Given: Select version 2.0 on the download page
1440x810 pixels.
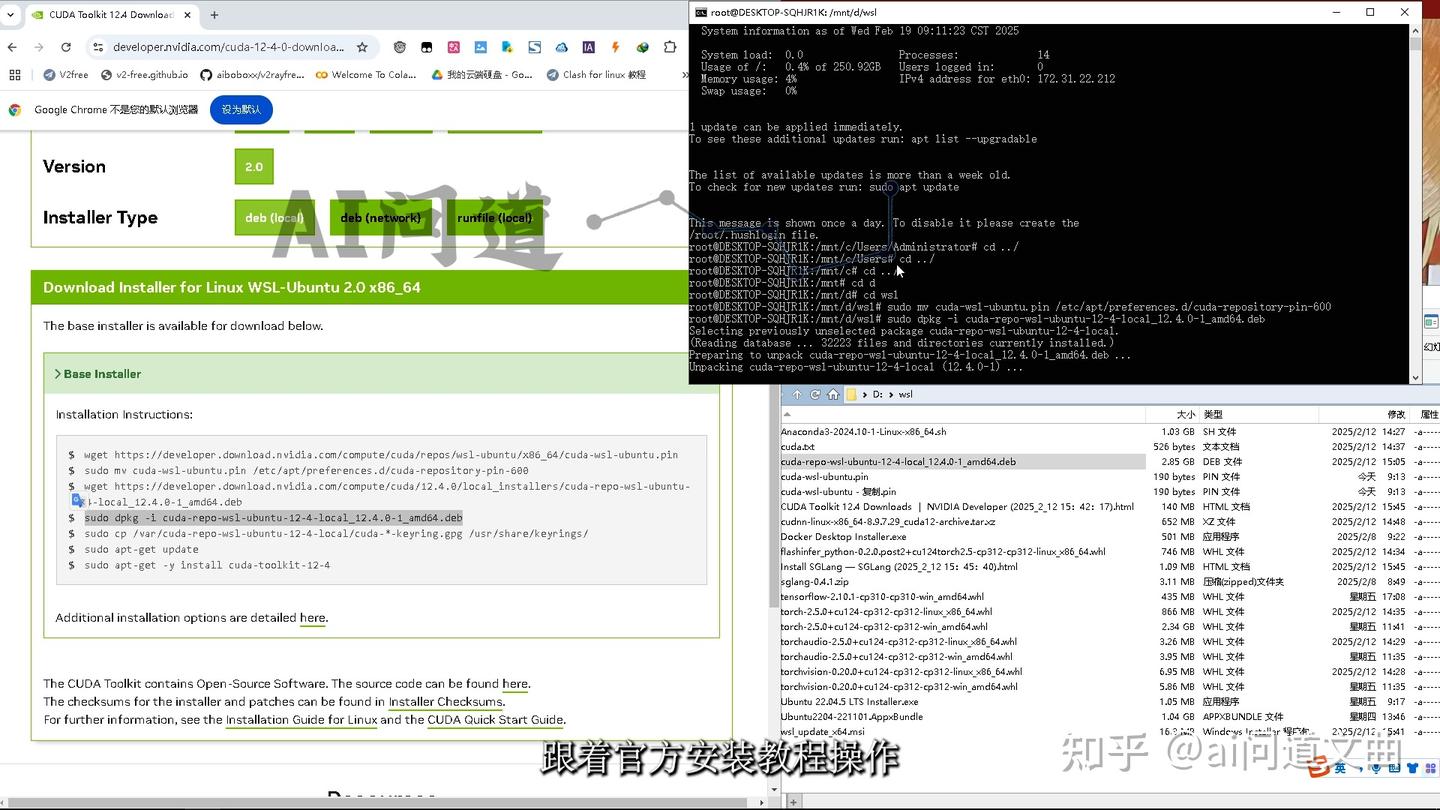Looking at the screenshot, I should [x=253, y=166].
